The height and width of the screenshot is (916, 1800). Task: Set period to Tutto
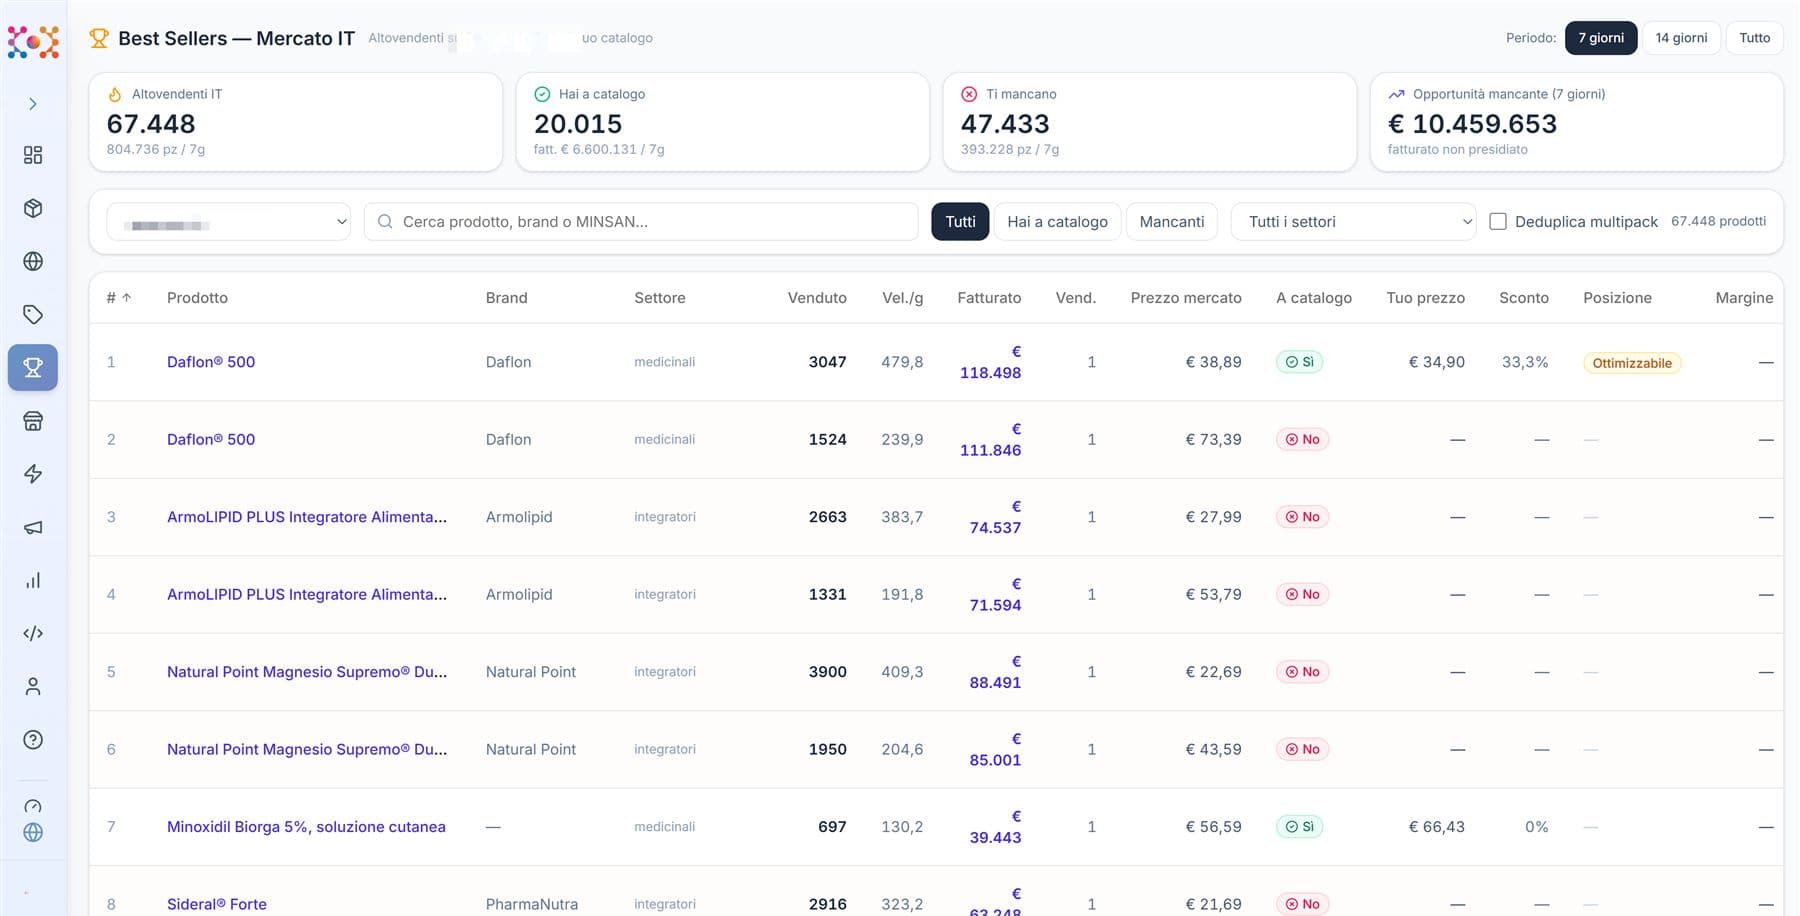(x=1754, y=38)
